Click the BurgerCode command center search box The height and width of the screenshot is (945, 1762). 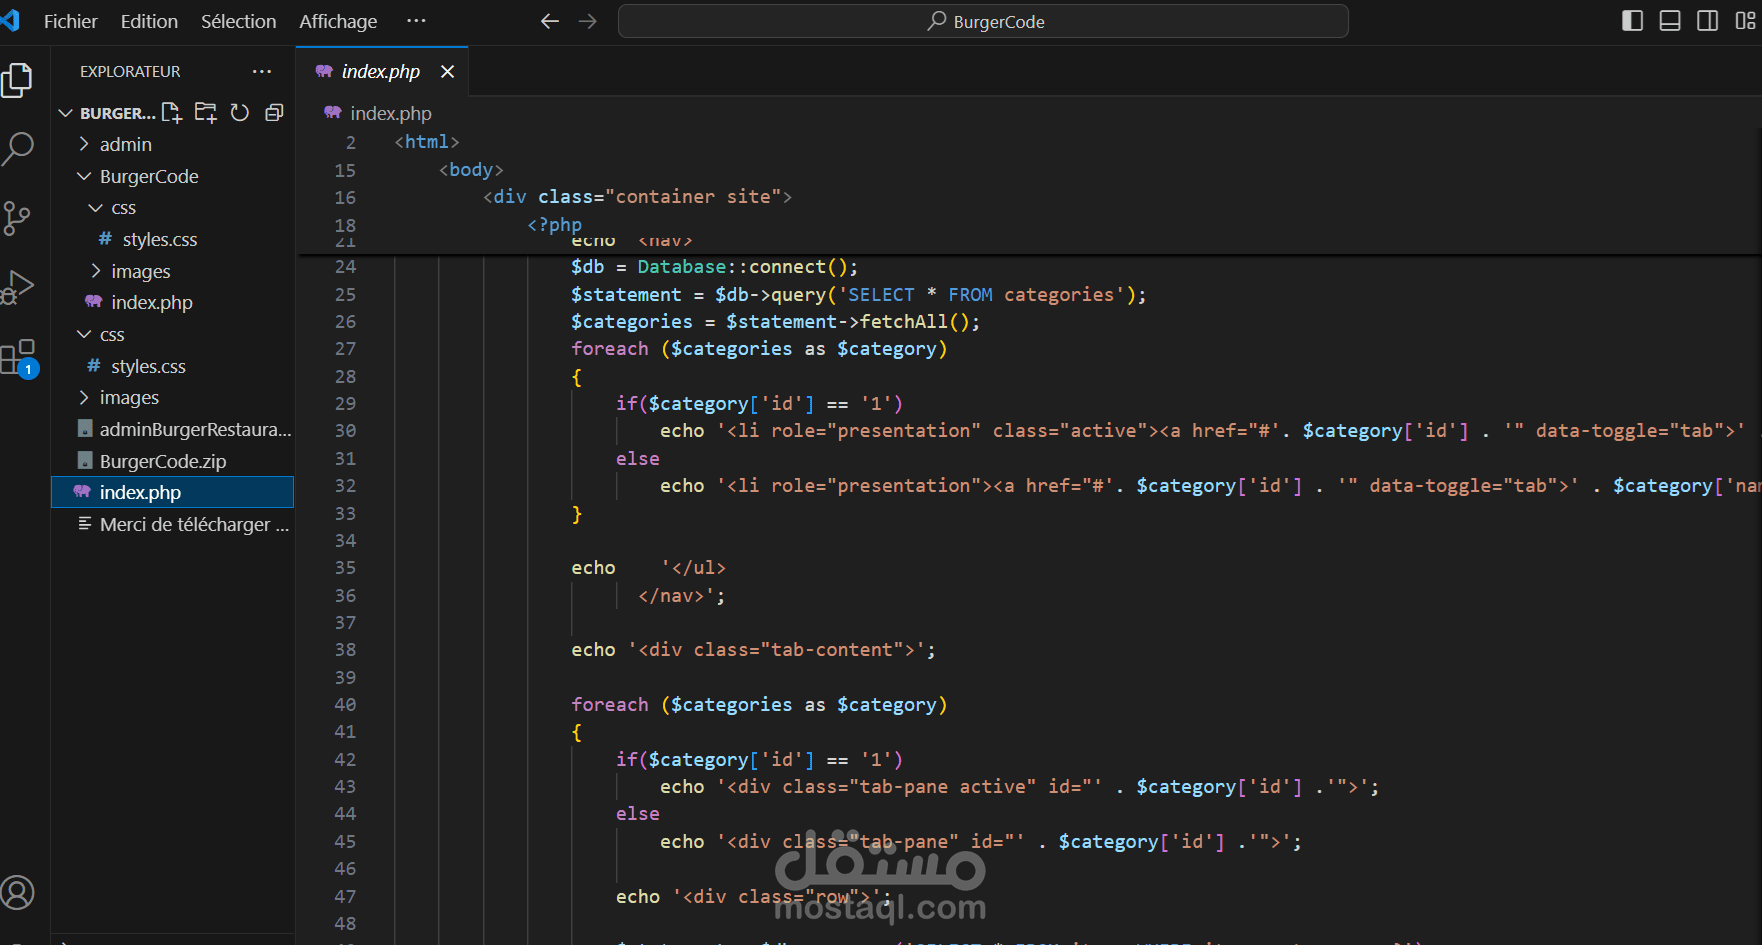tap(983, 21)
